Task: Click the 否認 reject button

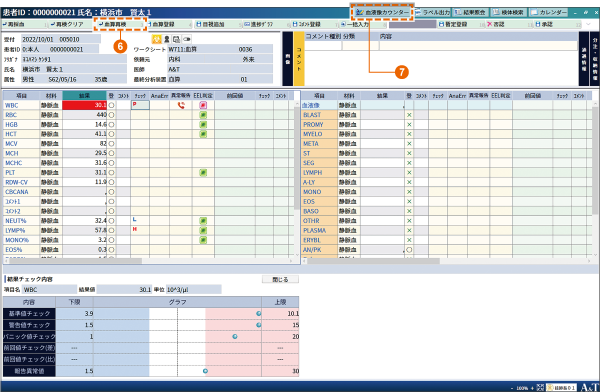Action: (x=508, y=24)
